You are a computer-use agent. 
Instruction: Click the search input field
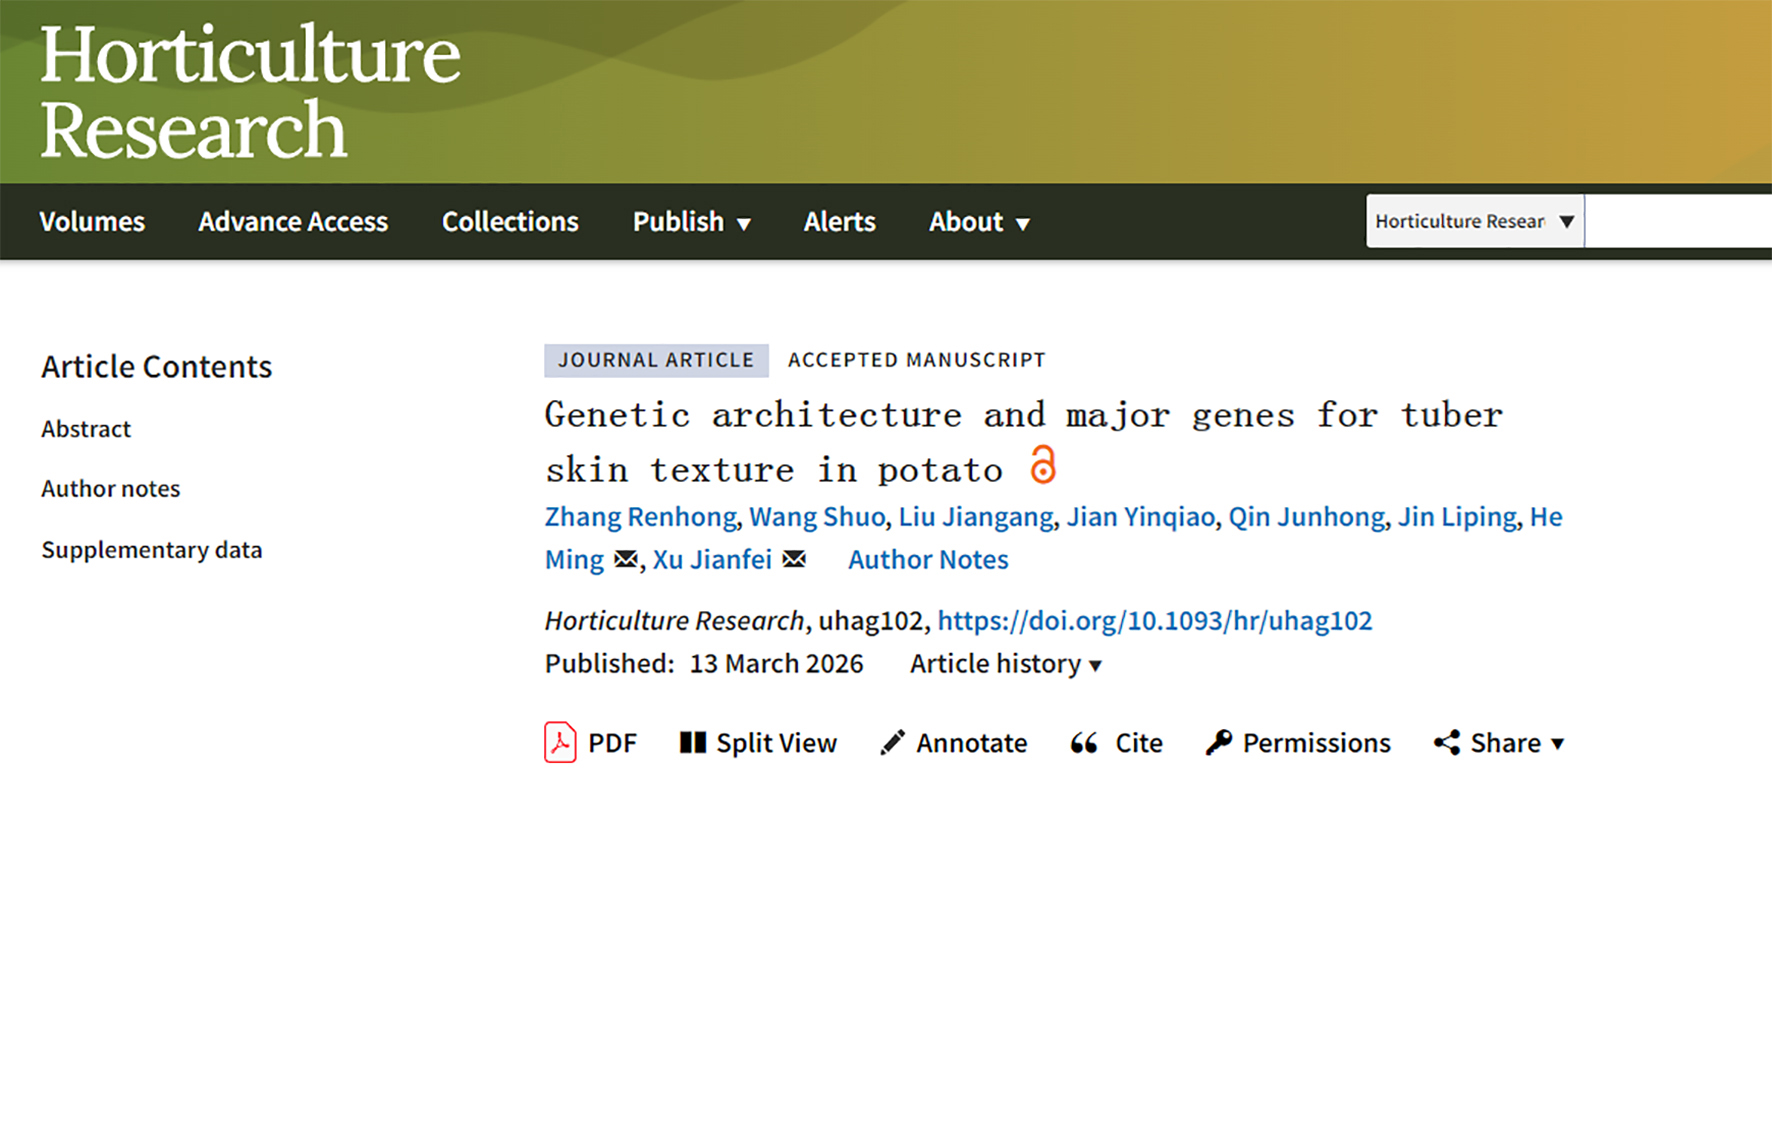coord(1678,221)
